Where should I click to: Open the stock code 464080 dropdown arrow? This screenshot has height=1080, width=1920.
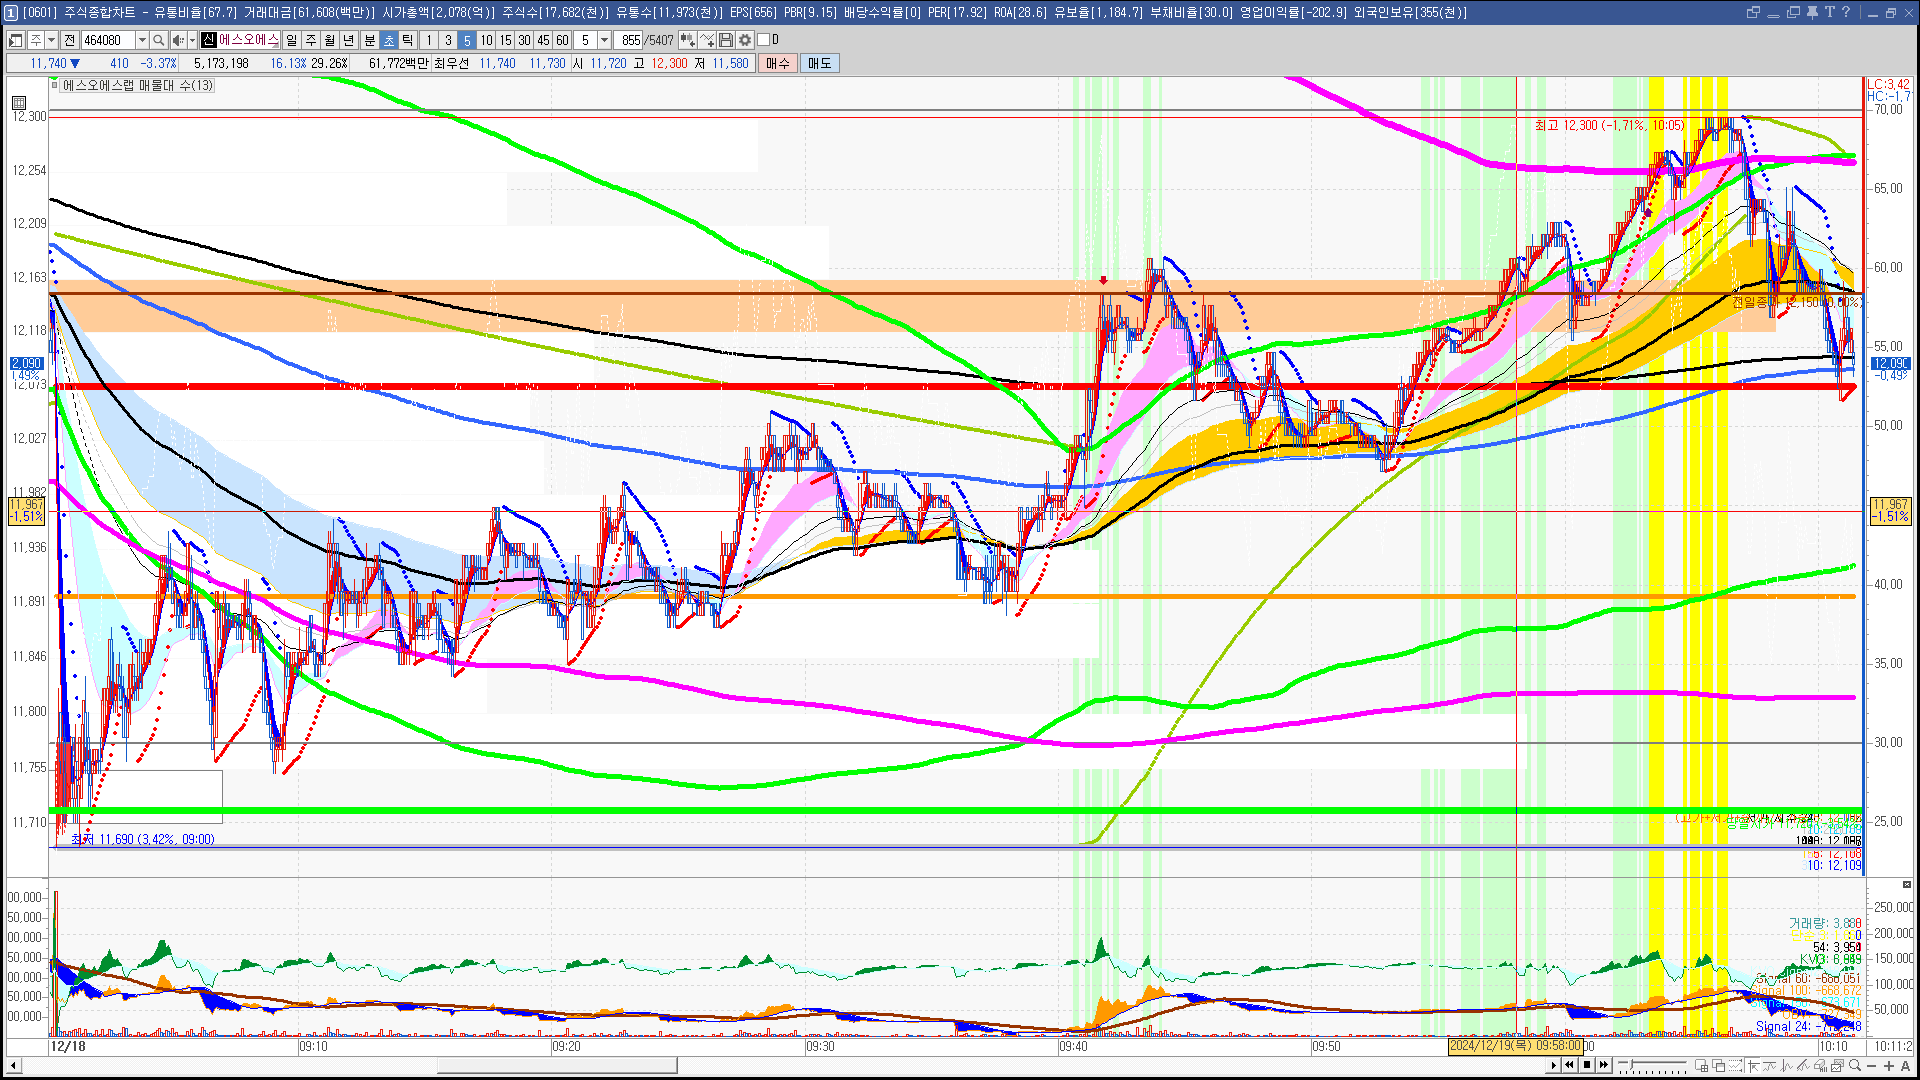(142, 40)
